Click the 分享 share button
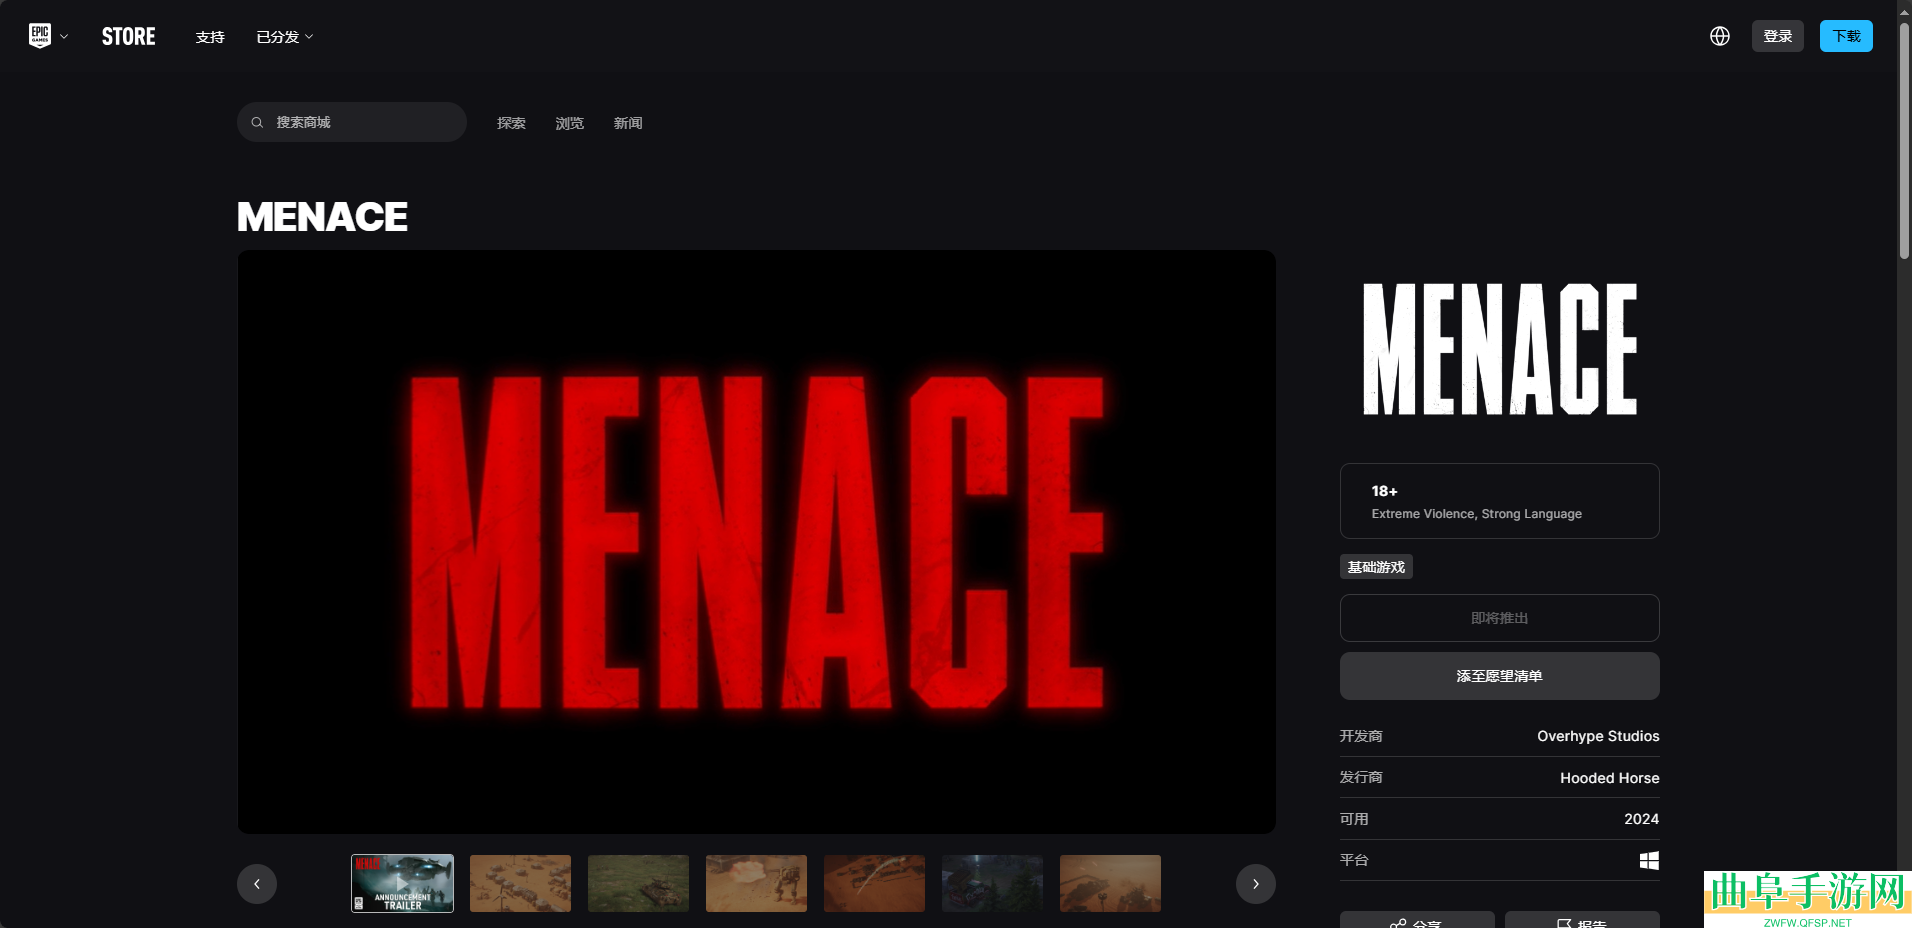This screenshot has width=1912, height=928. [1417, 921]
